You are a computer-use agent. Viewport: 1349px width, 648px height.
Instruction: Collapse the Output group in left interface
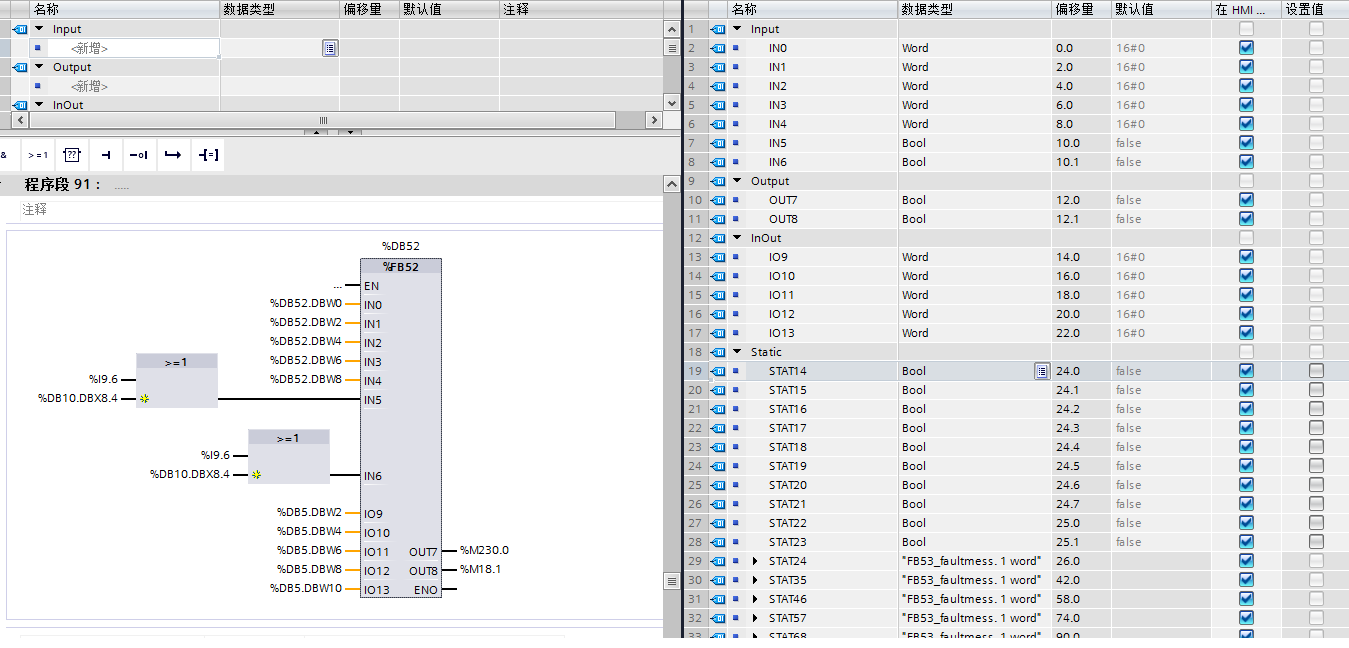40,67
